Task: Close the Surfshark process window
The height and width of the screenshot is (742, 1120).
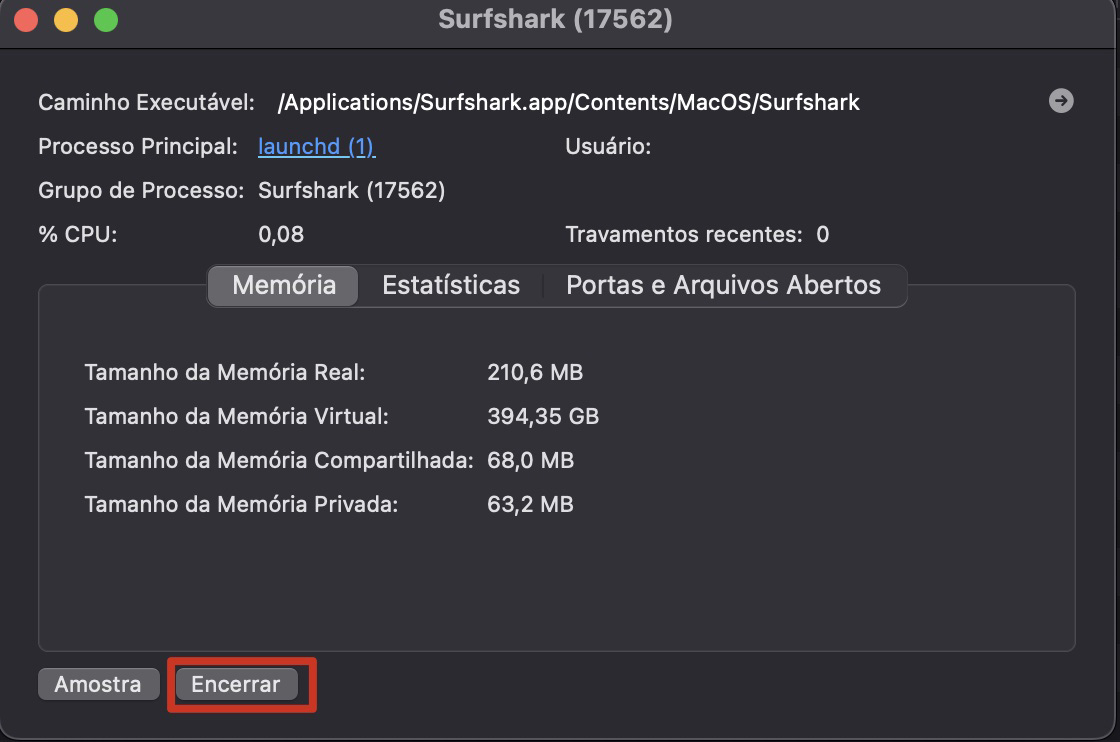Action: click(x=27, y=20)
